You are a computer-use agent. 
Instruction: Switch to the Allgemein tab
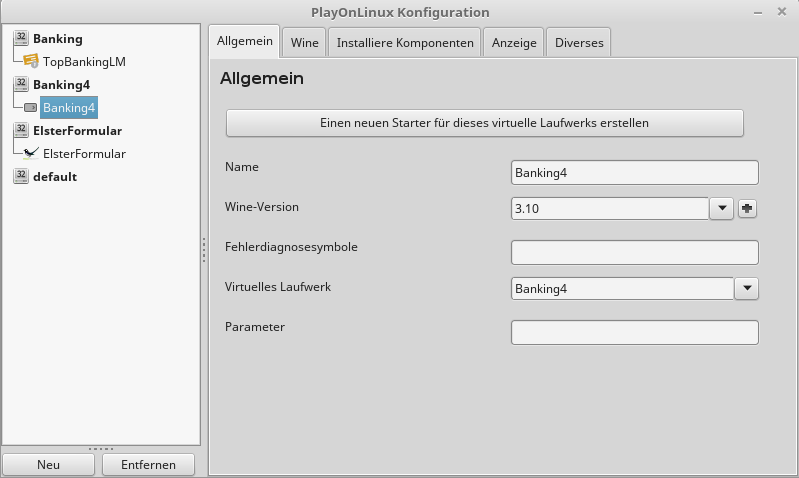click(x=245, y=41)
